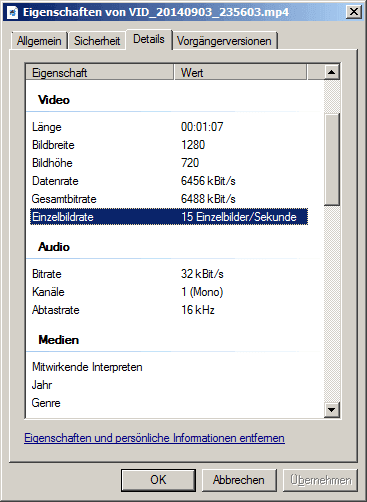Click the value 16 kHz
367x502 pixels.
click(x=198, y=310)
